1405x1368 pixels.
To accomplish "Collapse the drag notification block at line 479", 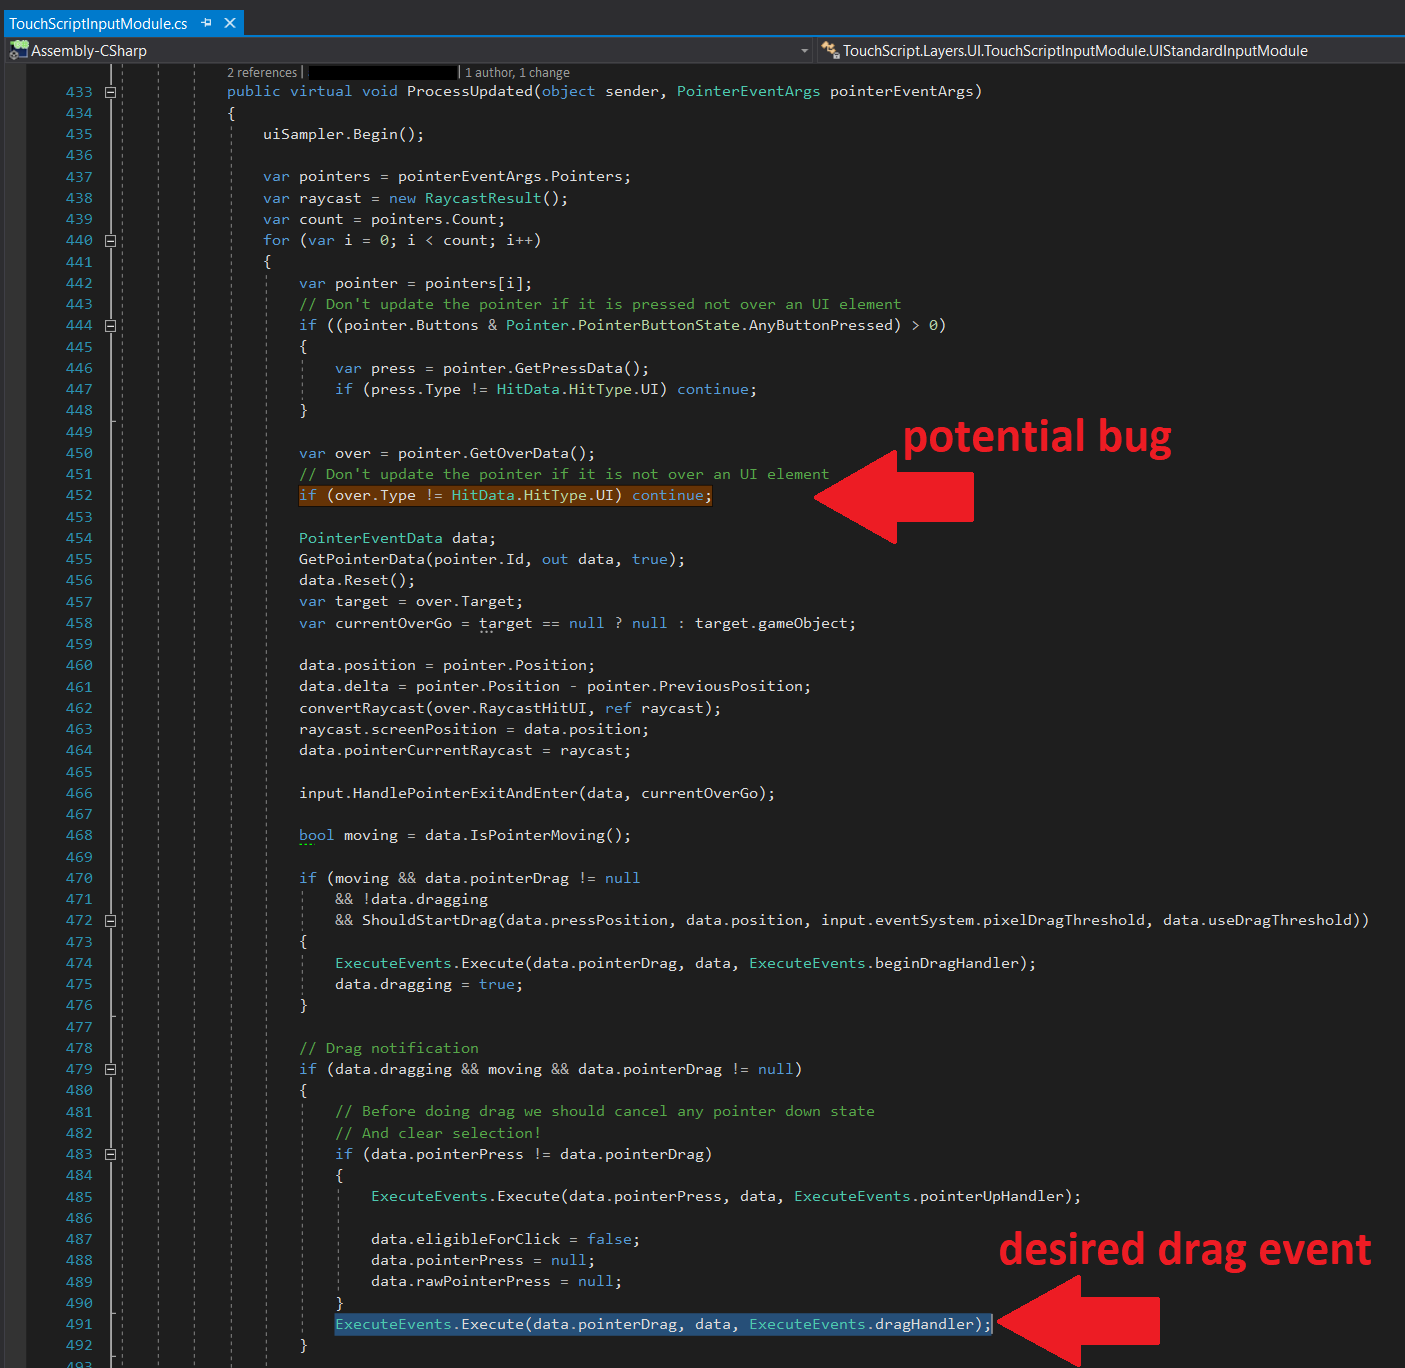I will pos(110,1069).
